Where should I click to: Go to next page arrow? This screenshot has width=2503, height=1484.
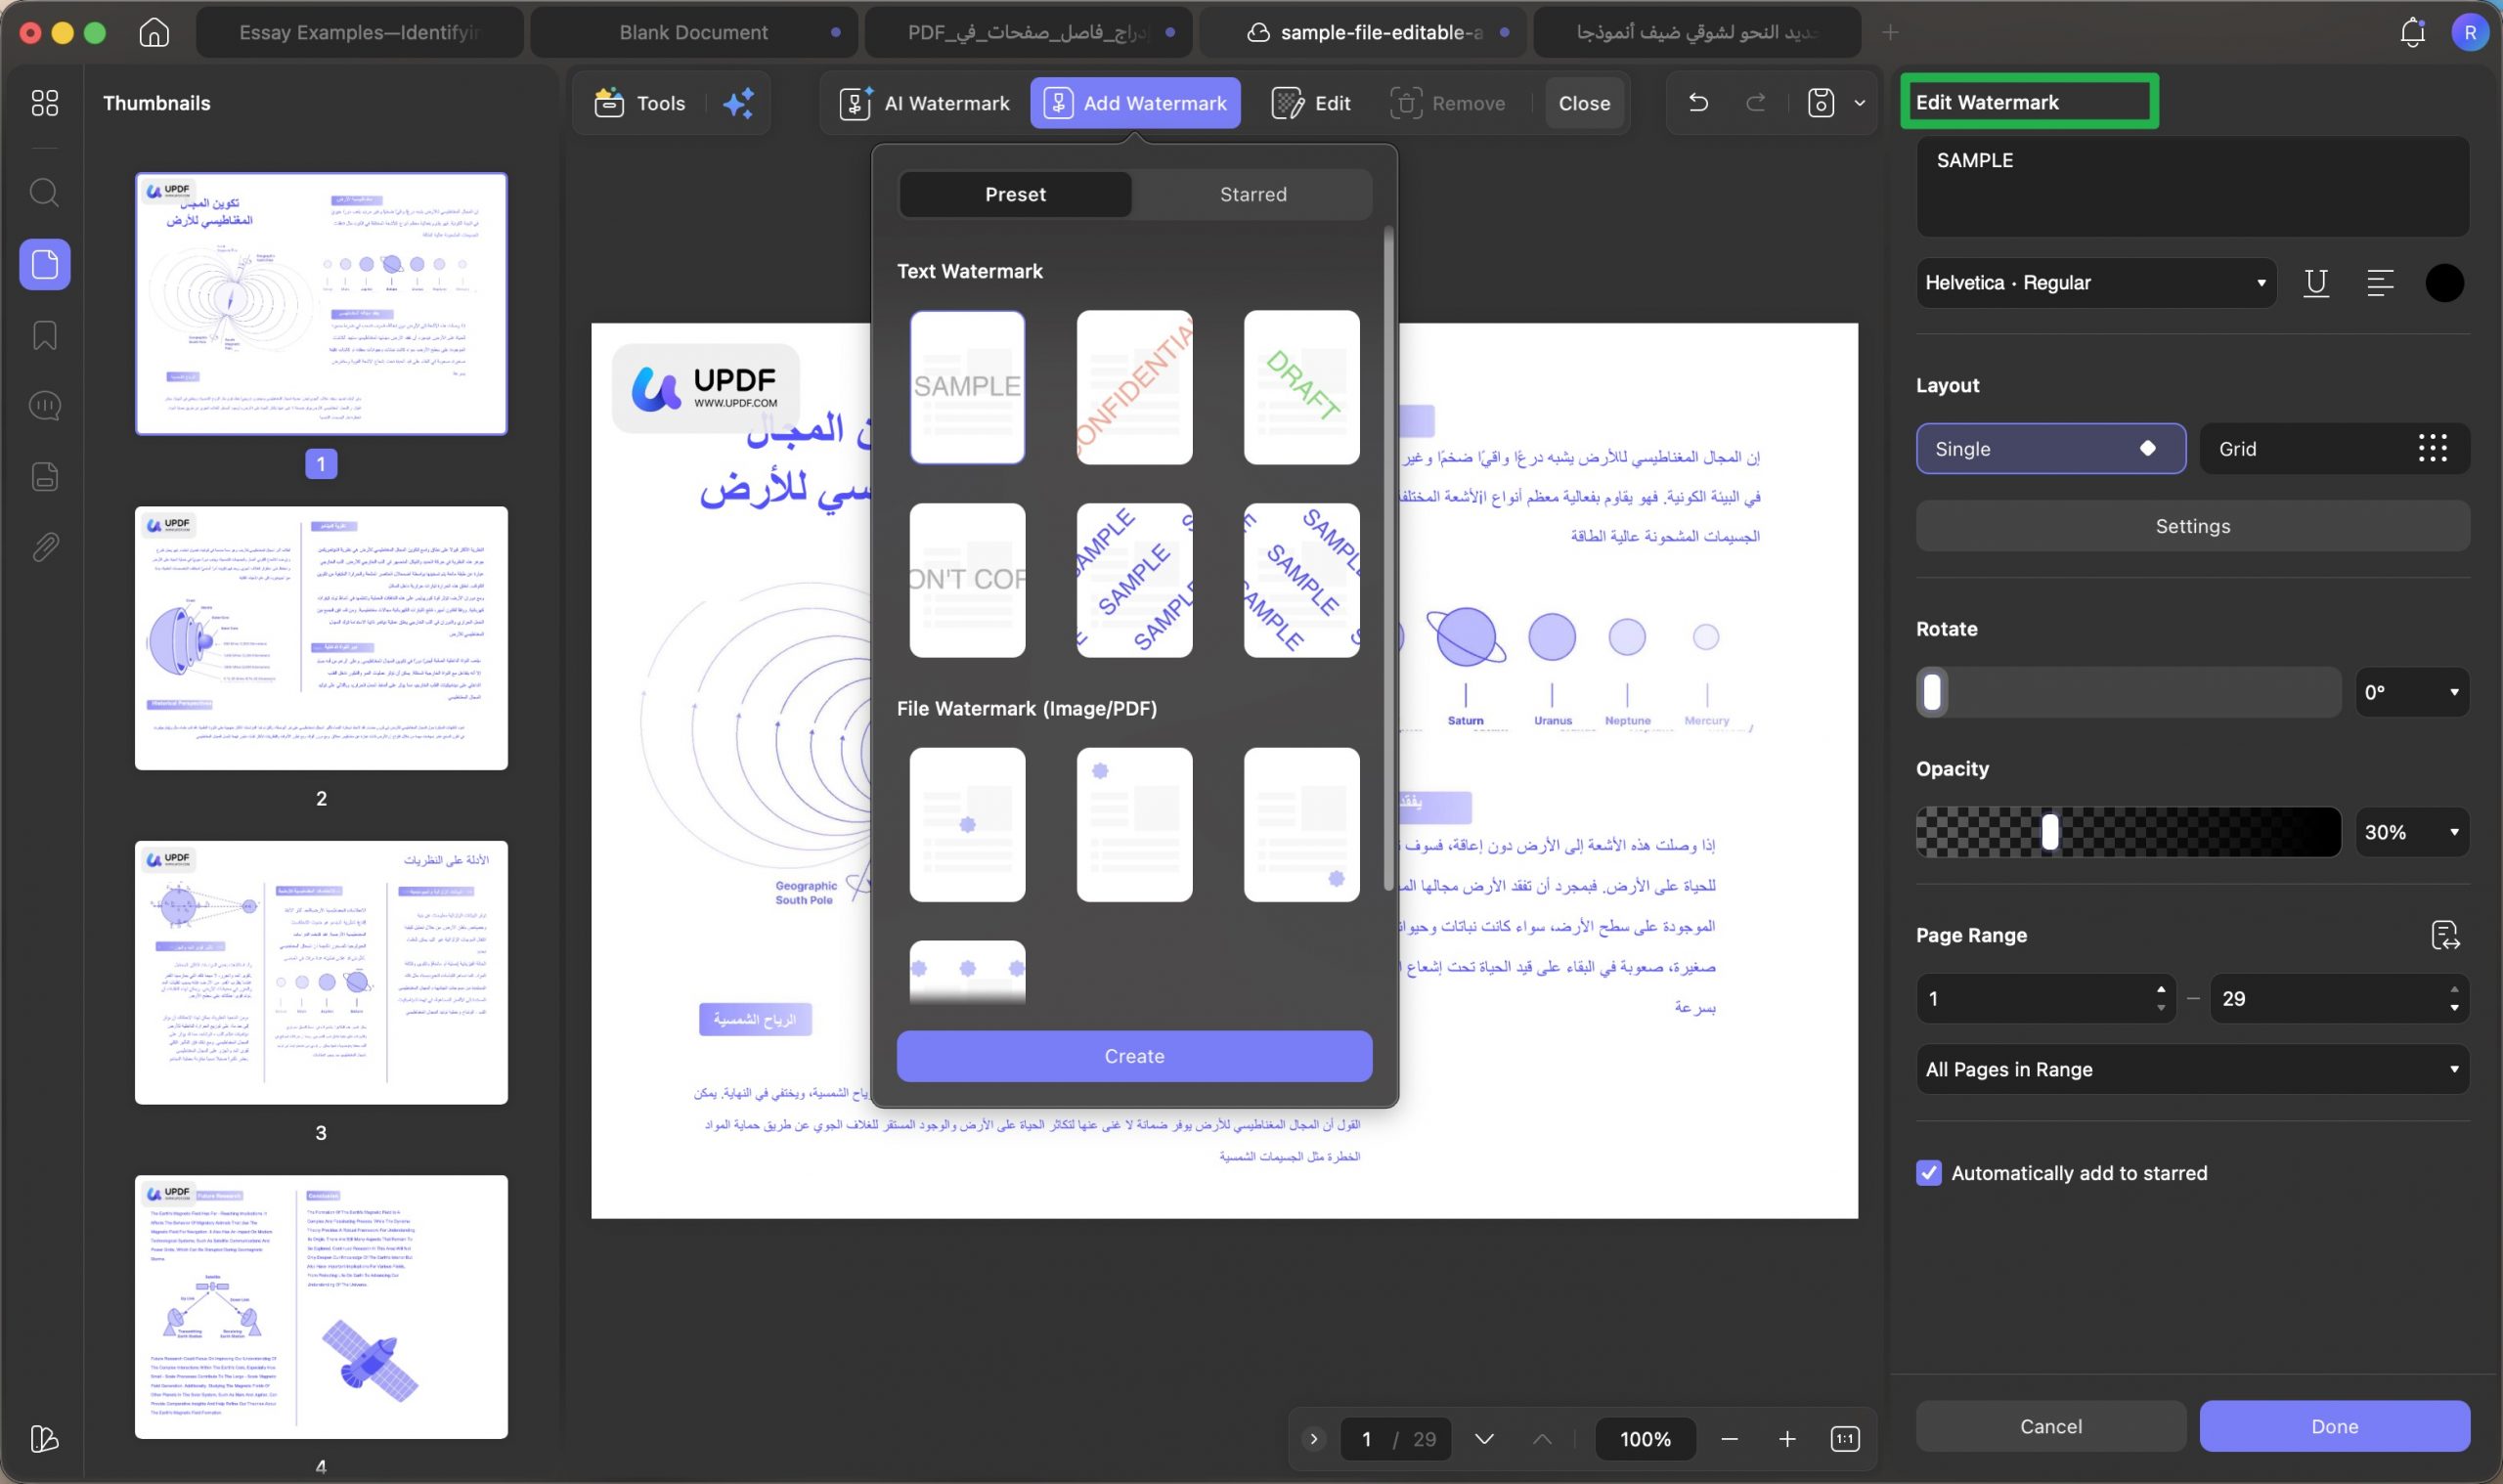click(x=1485, y=1439)
